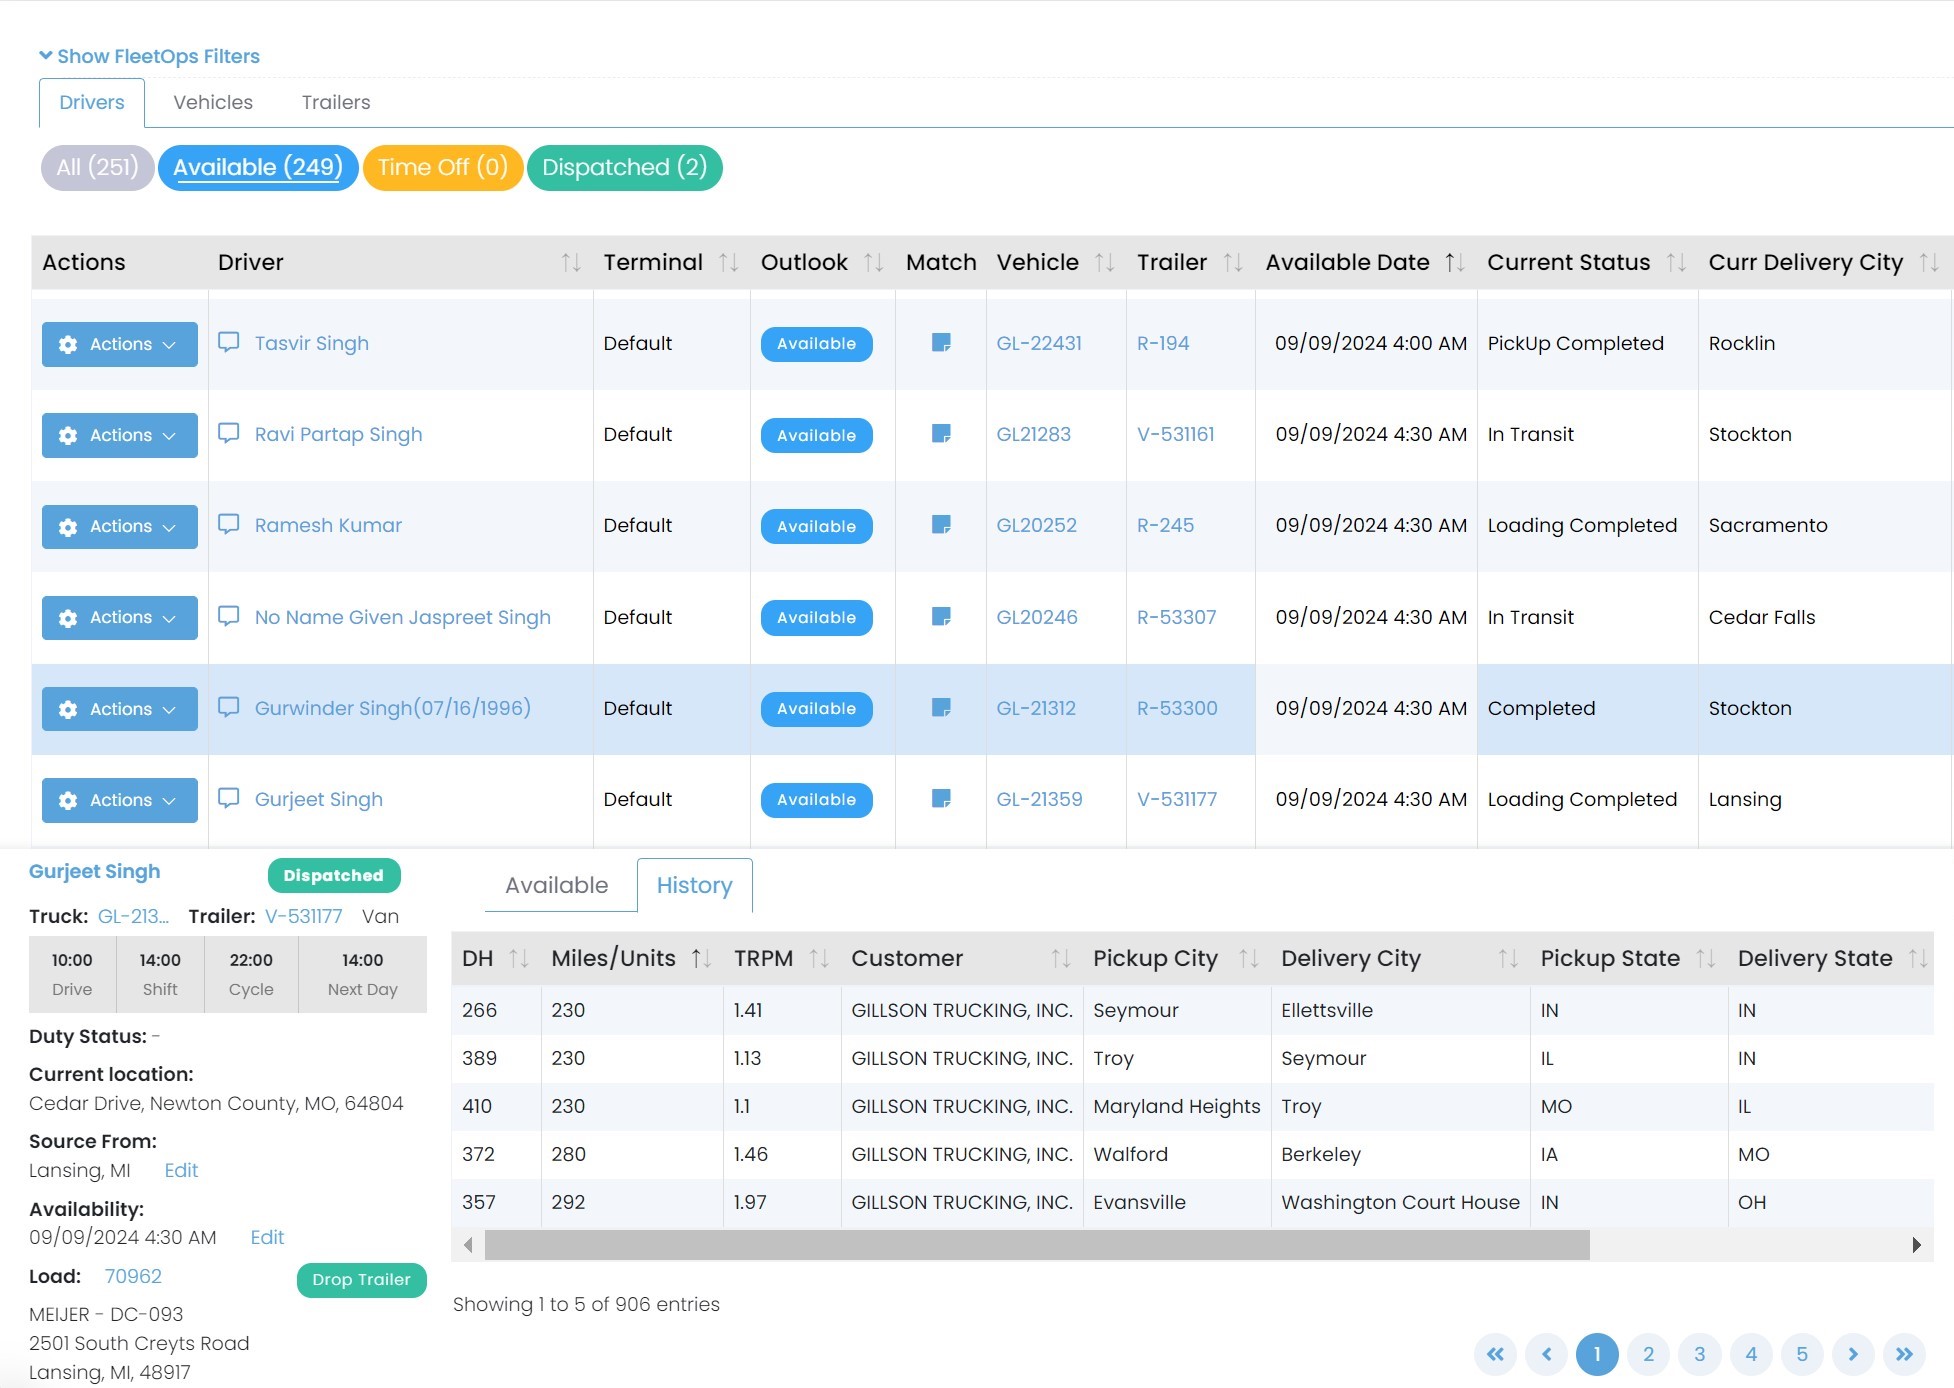Viewport: 1954px width, 1388px height.
Task: Open load number 70962
Action: 133,1276
